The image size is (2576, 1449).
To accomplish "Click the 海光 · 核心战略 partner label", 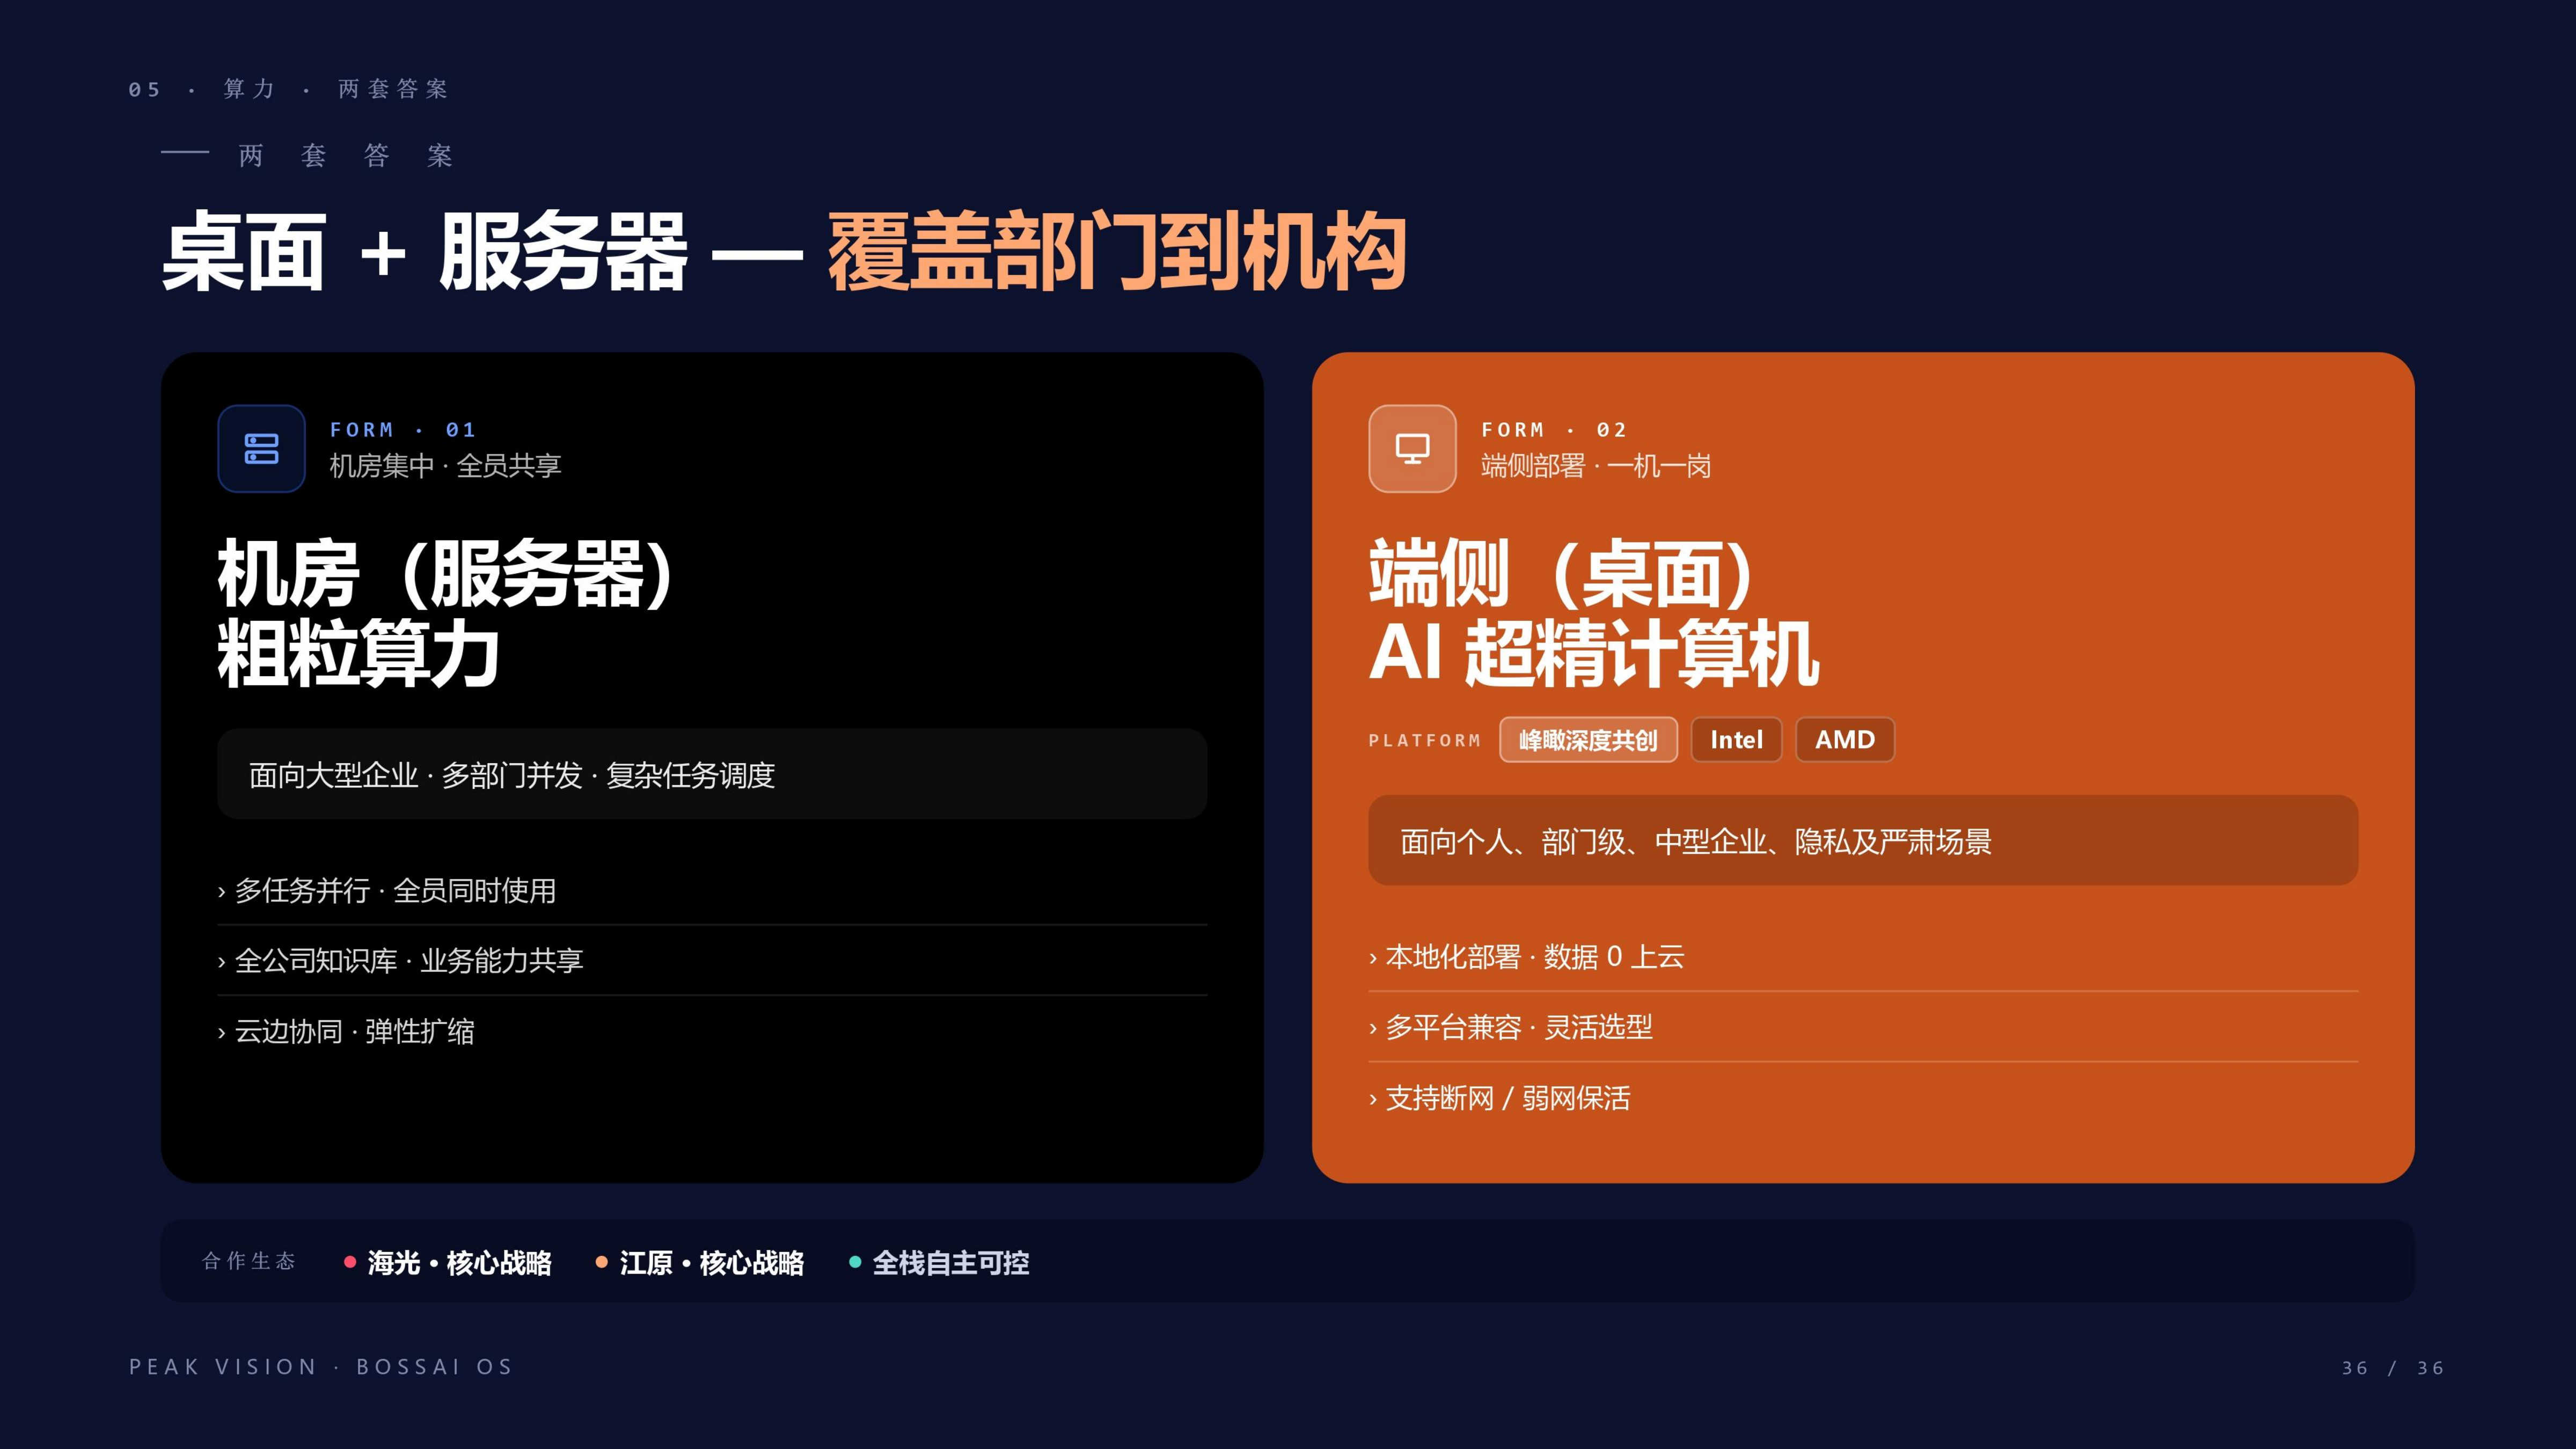I will (459, 1263).
